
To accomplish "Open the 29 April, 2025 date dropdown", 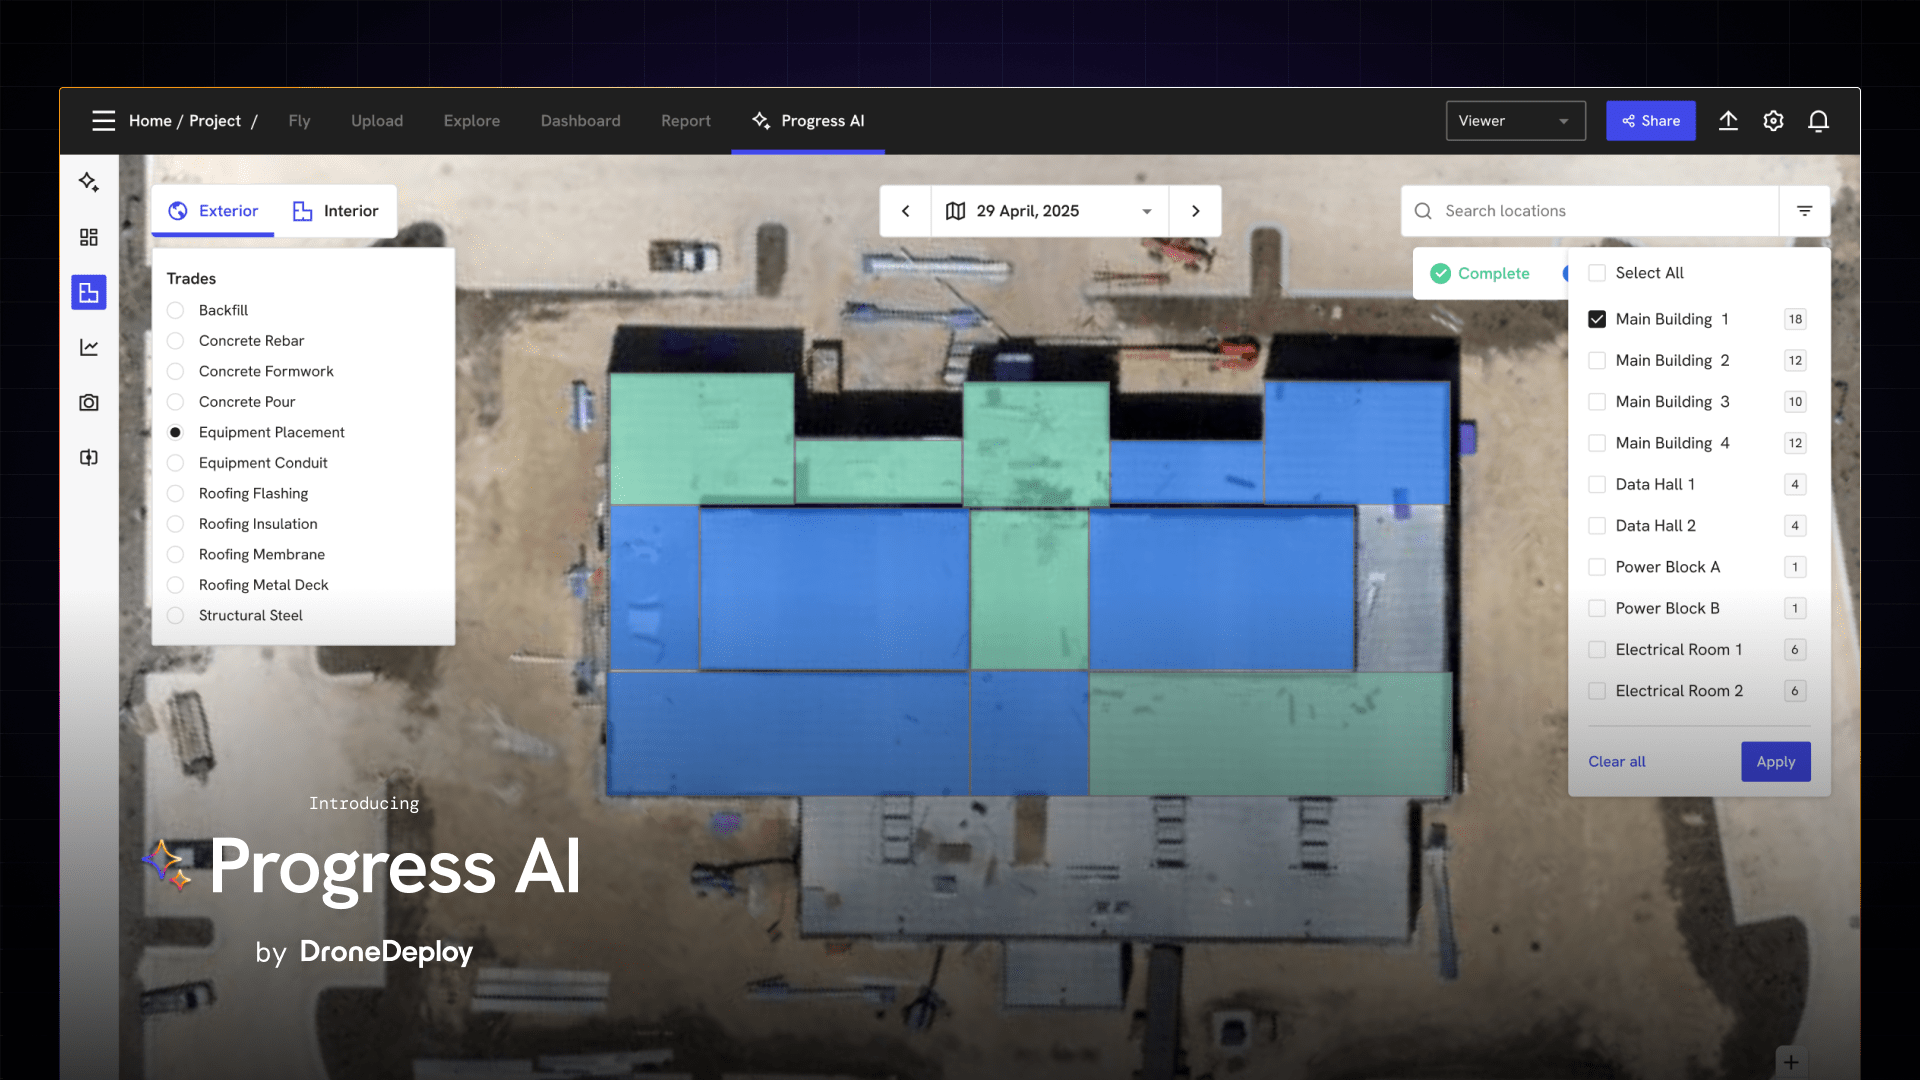I will (1049, 211).
